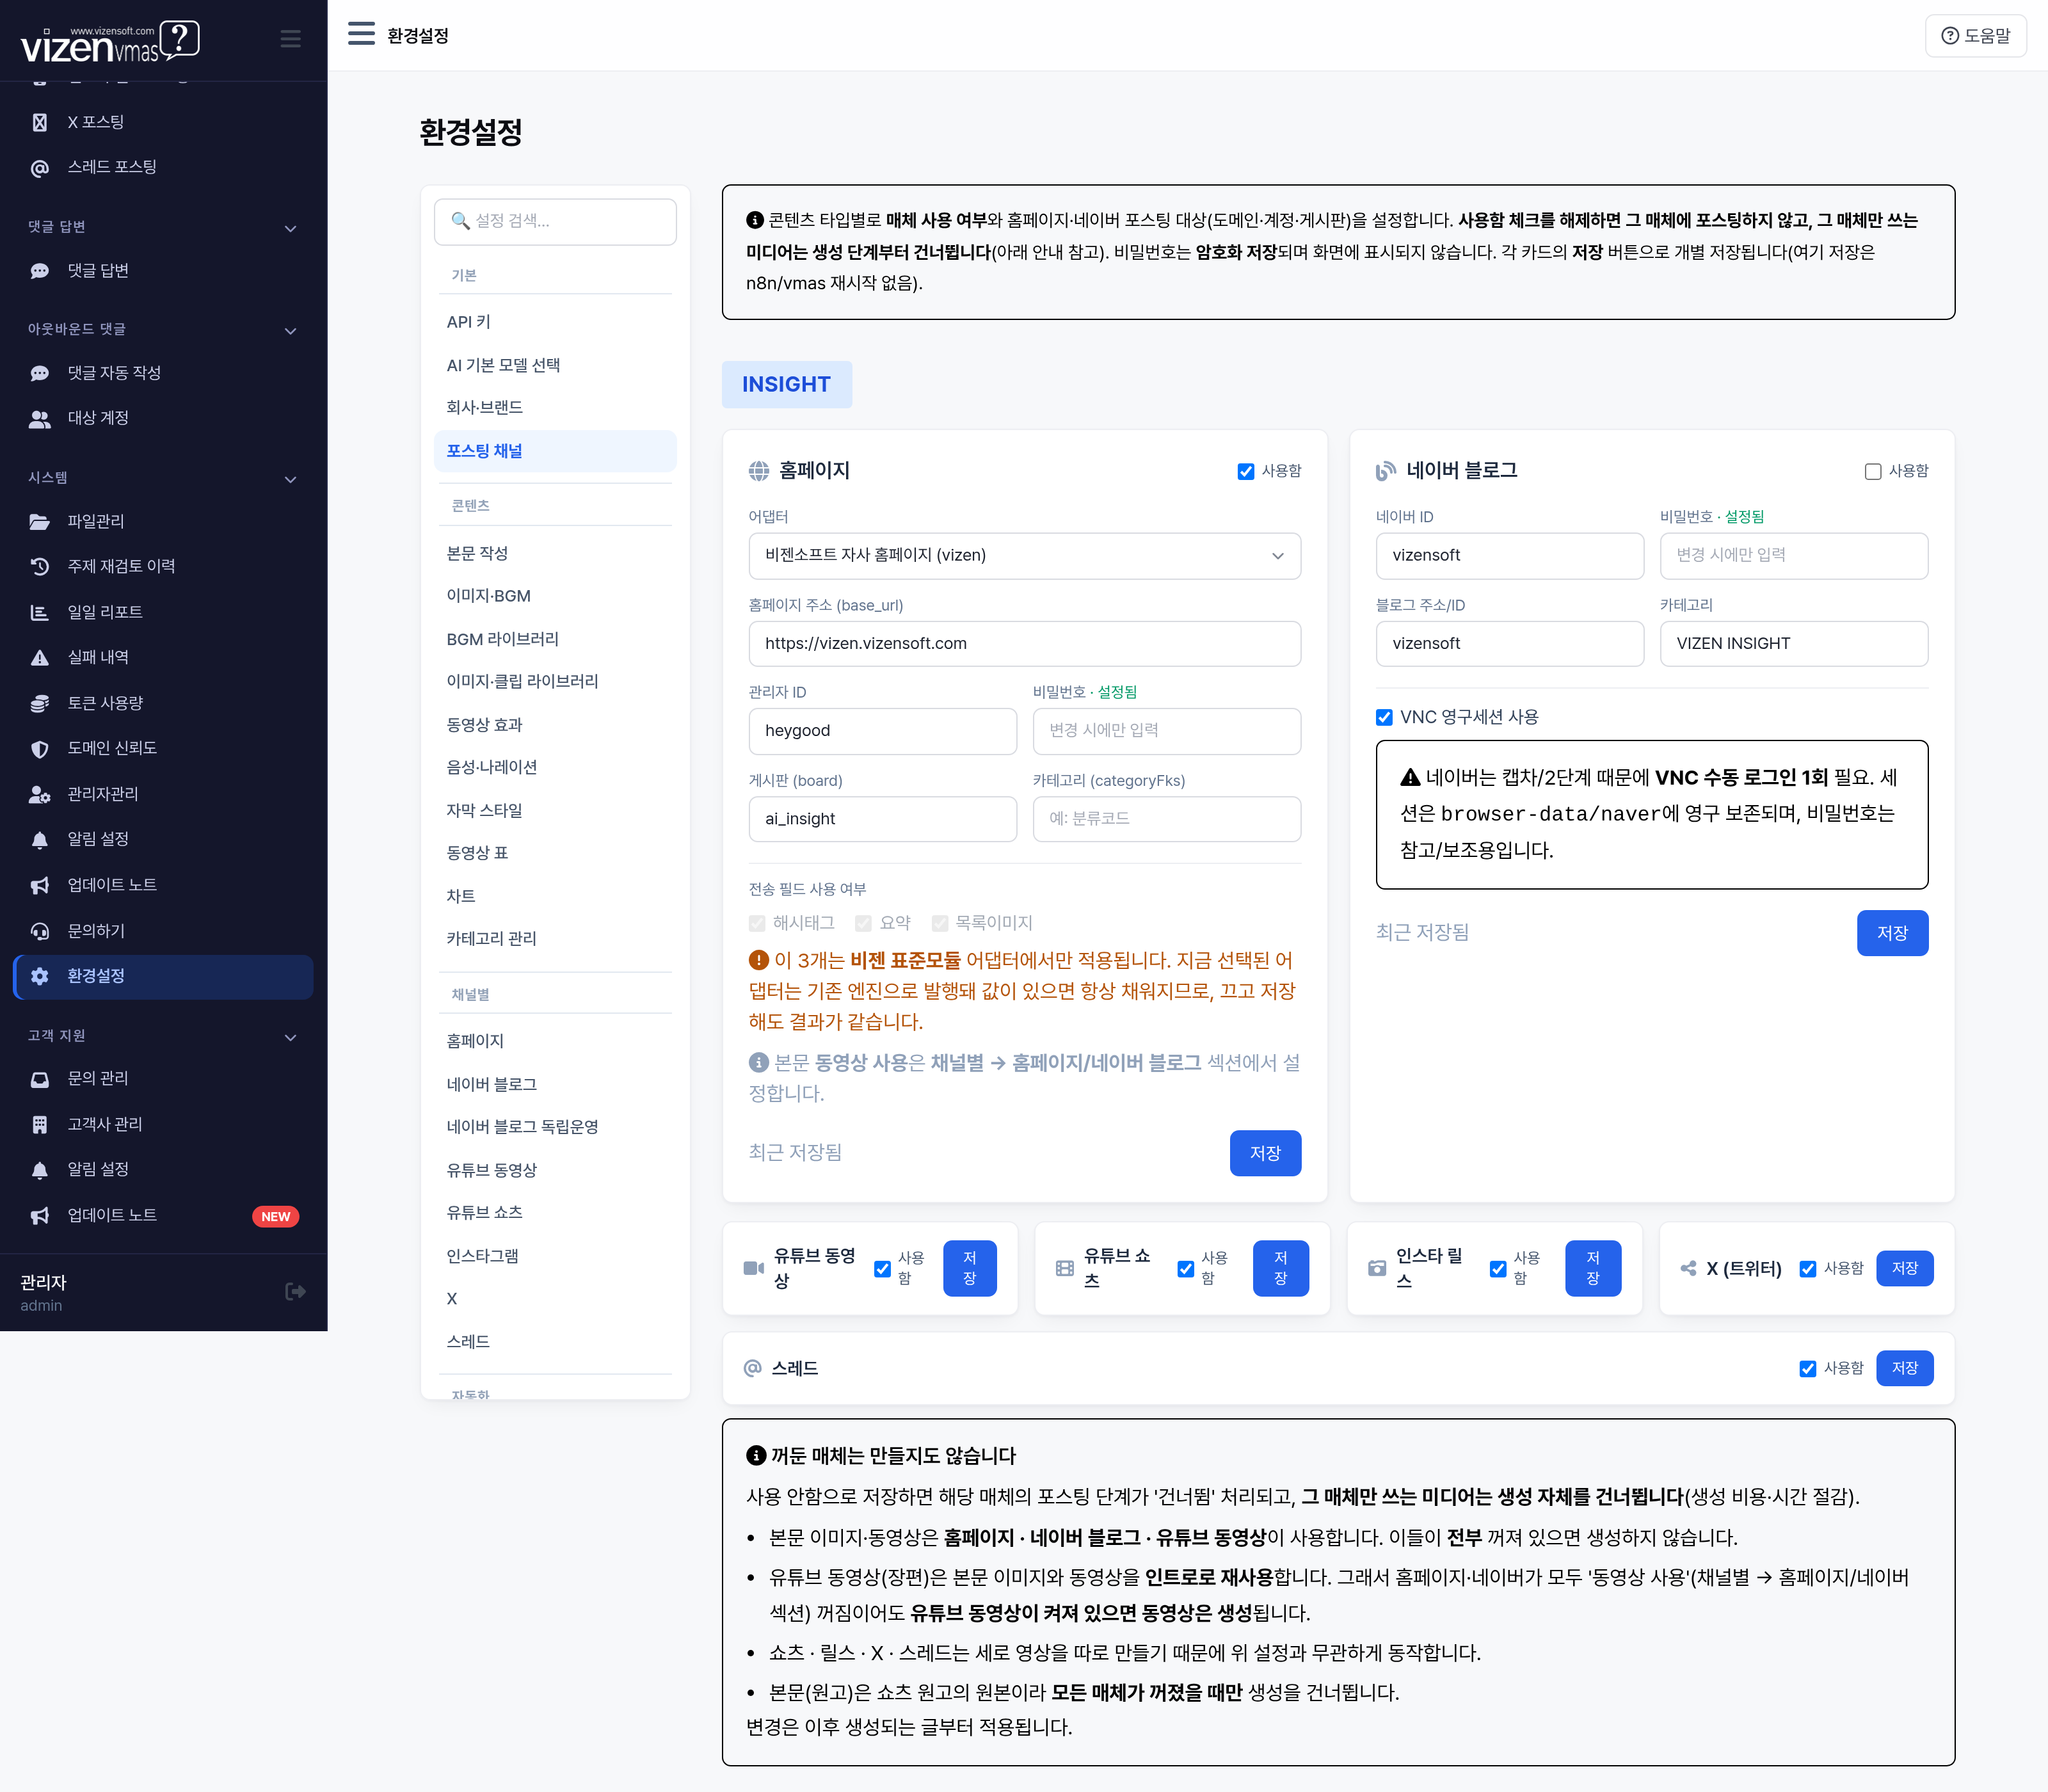Image resolution: width=2048 pixels, height=1792 pixels.
Task: Collapse the 시스템 sidebar section
Action: point(290,479)
